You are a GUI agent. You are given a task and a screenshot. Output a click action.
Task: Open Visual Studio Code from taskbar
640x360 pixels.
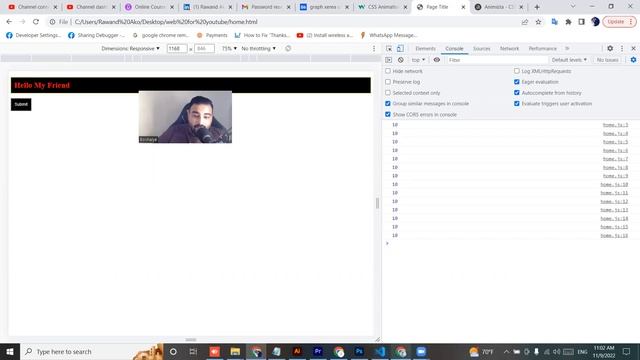click(380, 351)
